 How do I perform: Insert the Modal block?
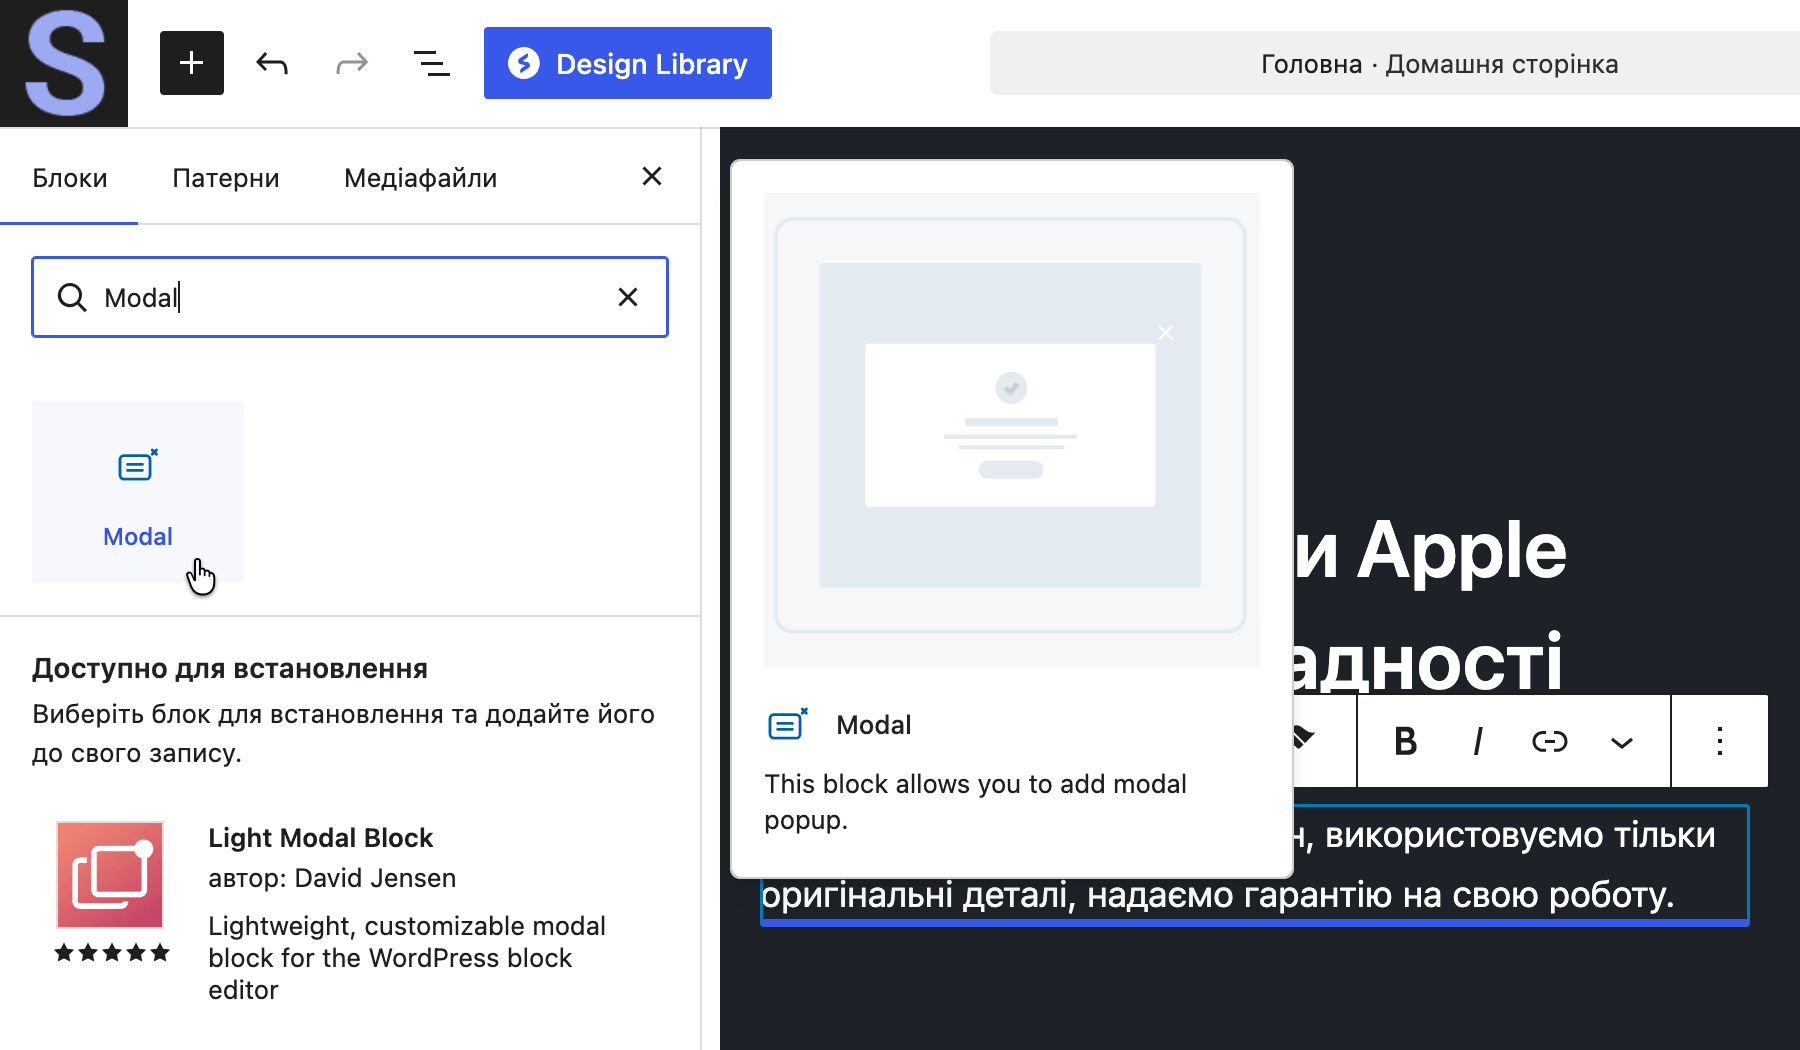click(138, 492)
